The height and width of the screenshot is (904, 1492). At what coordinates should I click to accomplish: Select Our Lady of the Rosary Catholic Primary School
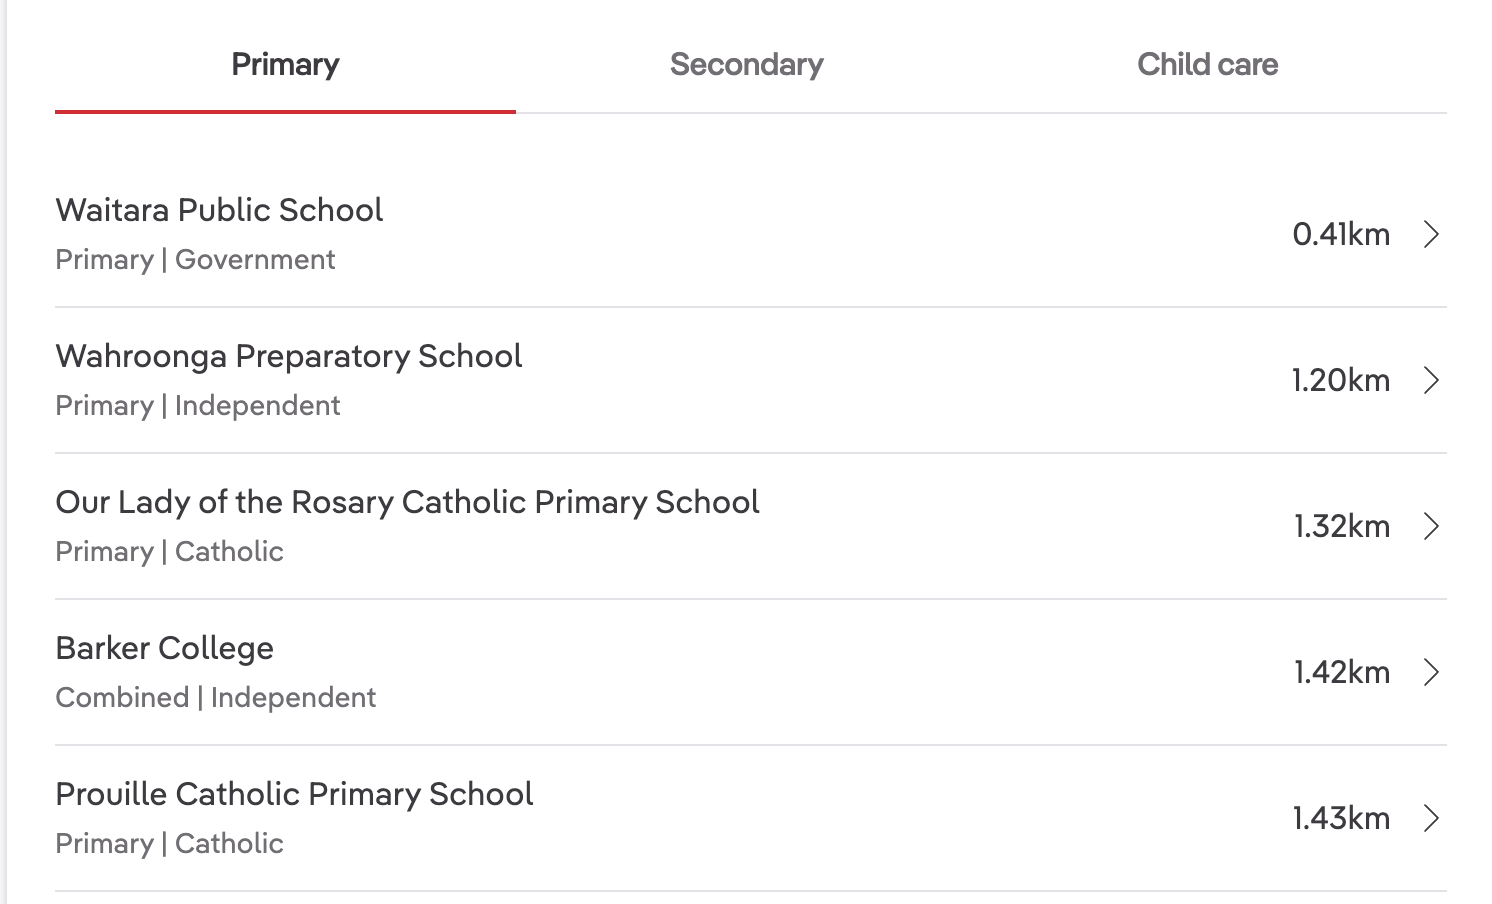(x=407, y=502)
